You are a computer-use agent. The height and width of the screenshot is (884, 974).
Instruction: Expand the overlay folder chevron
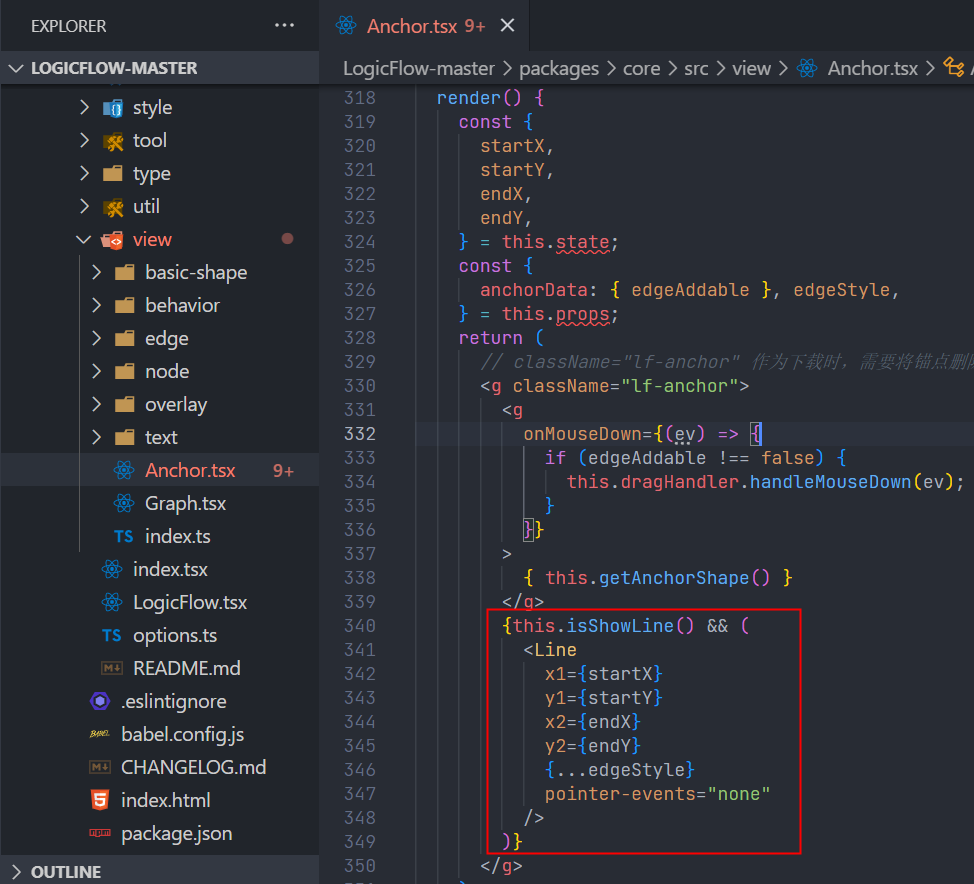pyautogui.click(x=96, y=404)
